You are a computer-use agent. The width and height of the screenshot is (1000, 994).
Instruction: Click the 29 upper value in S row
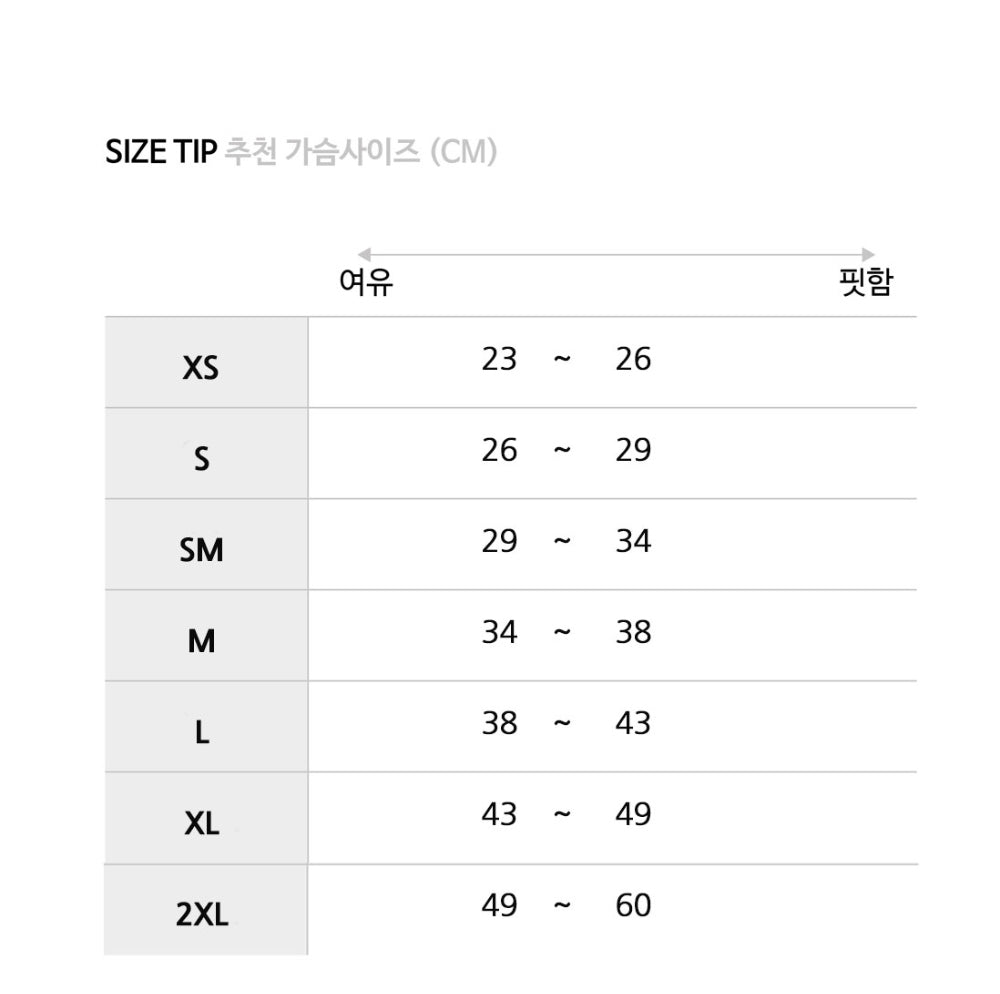coord(633,450)
